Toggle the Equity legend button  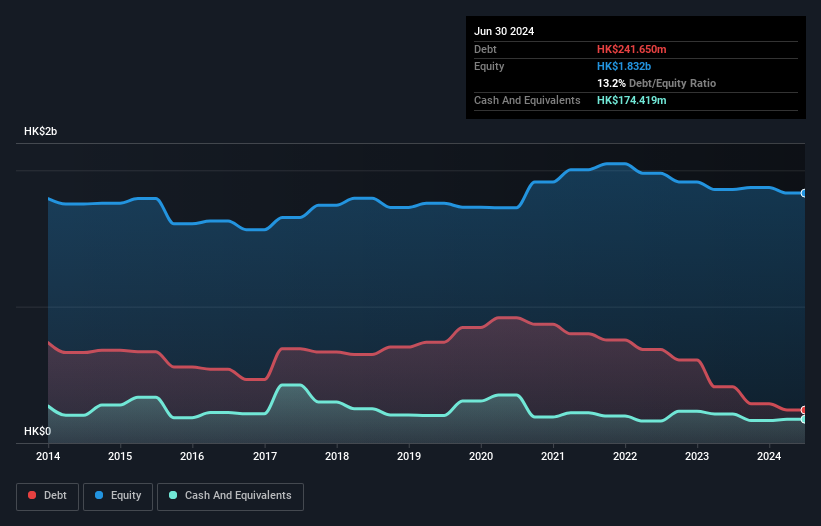[x=118, y=496]
